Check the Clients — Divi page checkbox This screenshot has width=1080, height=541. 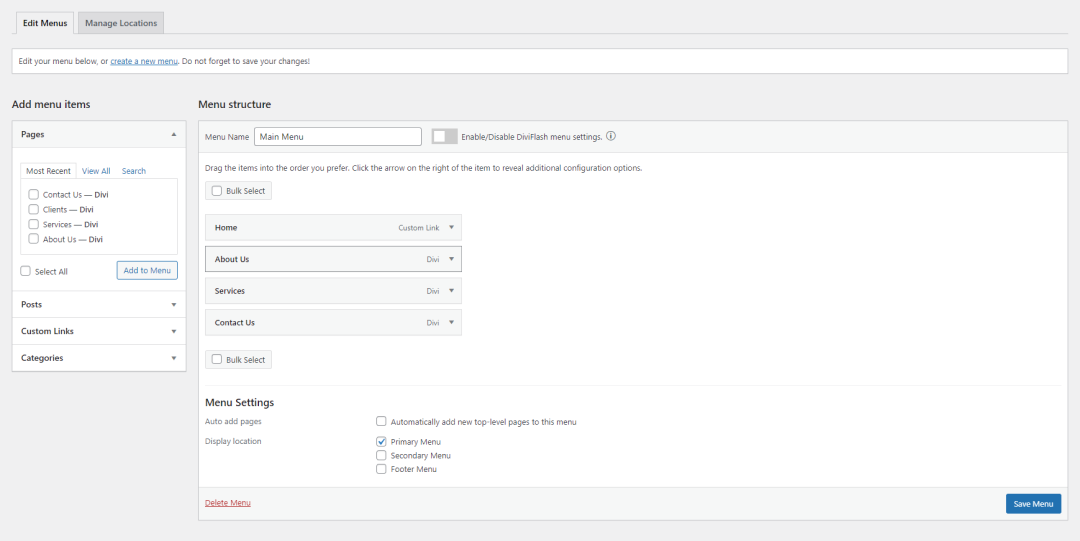click(33, 210)
